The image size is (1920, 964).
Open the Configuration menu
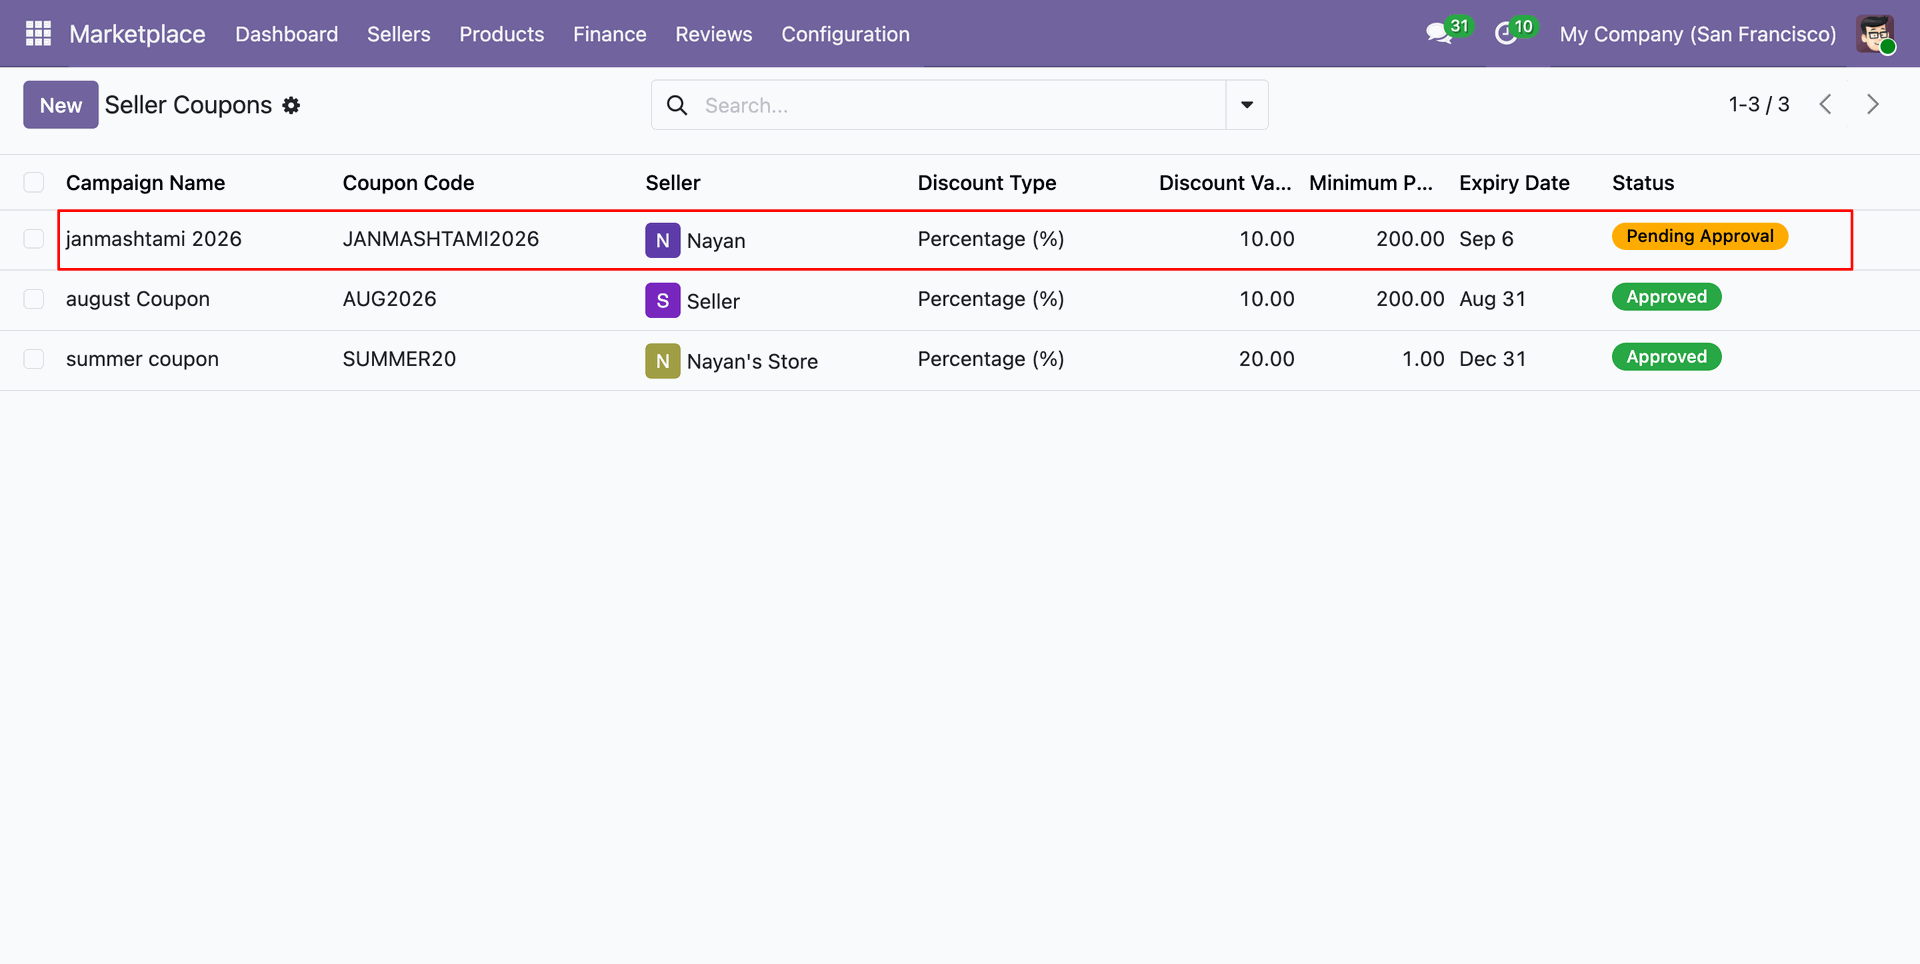coord(845,34)
